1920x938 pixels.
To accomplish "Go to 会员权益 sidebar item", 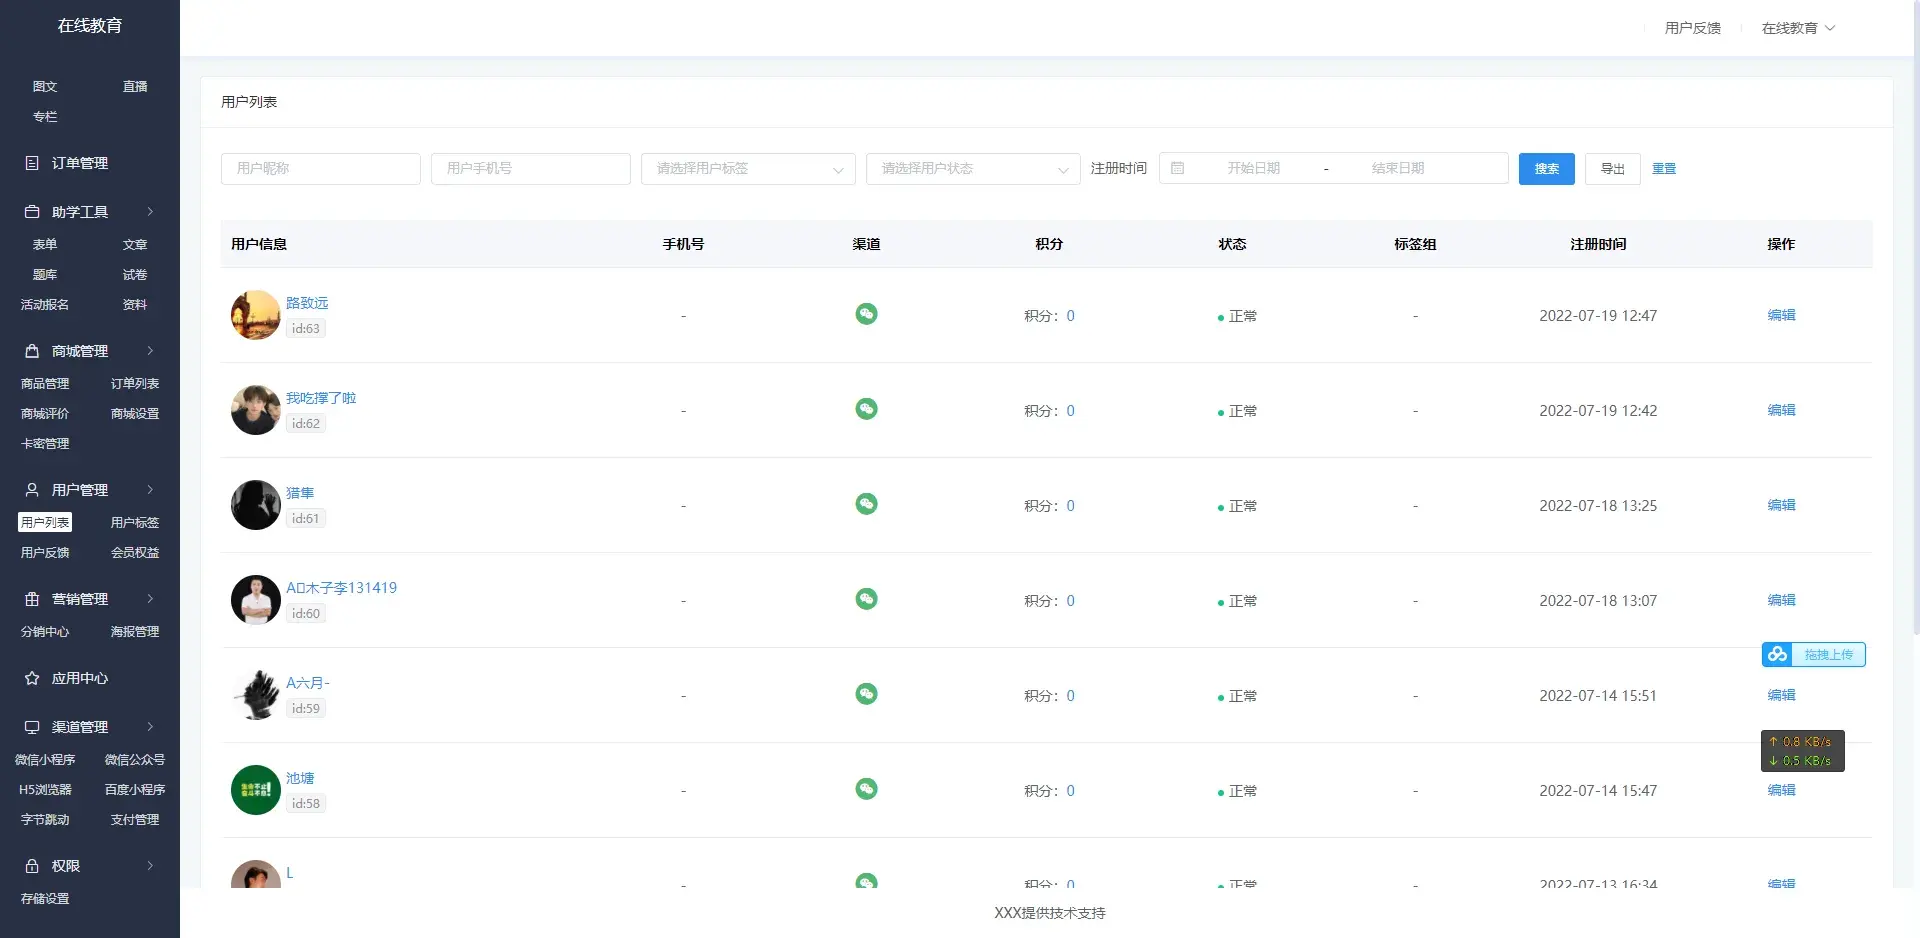I will pyautogui.click(x=135, y=552).
